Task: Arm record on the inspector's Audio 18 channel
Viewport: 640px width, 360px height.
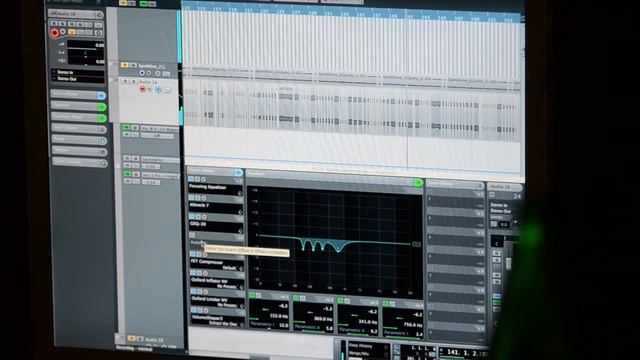Action: pos(55,33)
